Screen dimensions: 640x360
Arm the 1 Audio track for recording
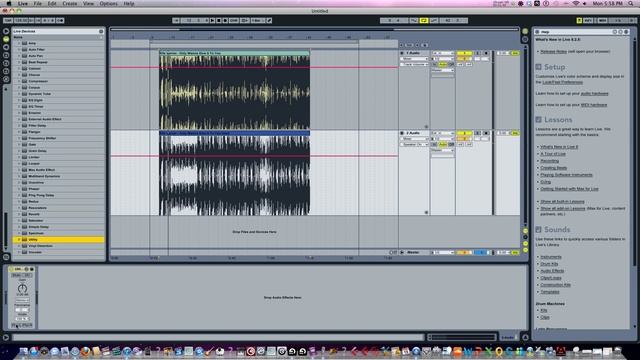pos(486,53)
